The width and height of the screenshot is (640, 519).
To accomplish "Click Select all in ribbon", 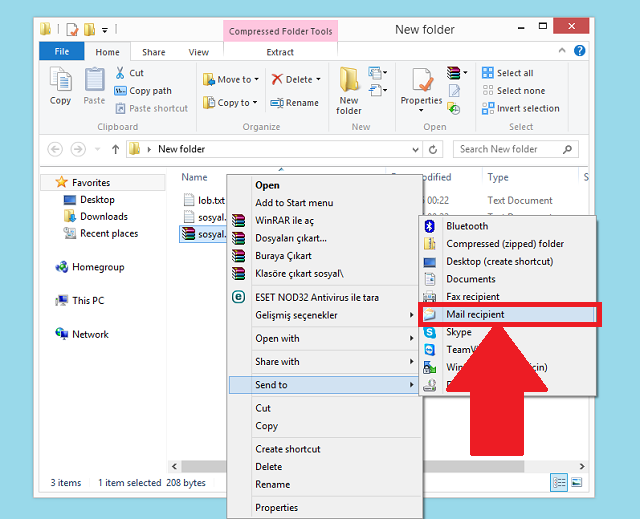I will tap(507, 73).
